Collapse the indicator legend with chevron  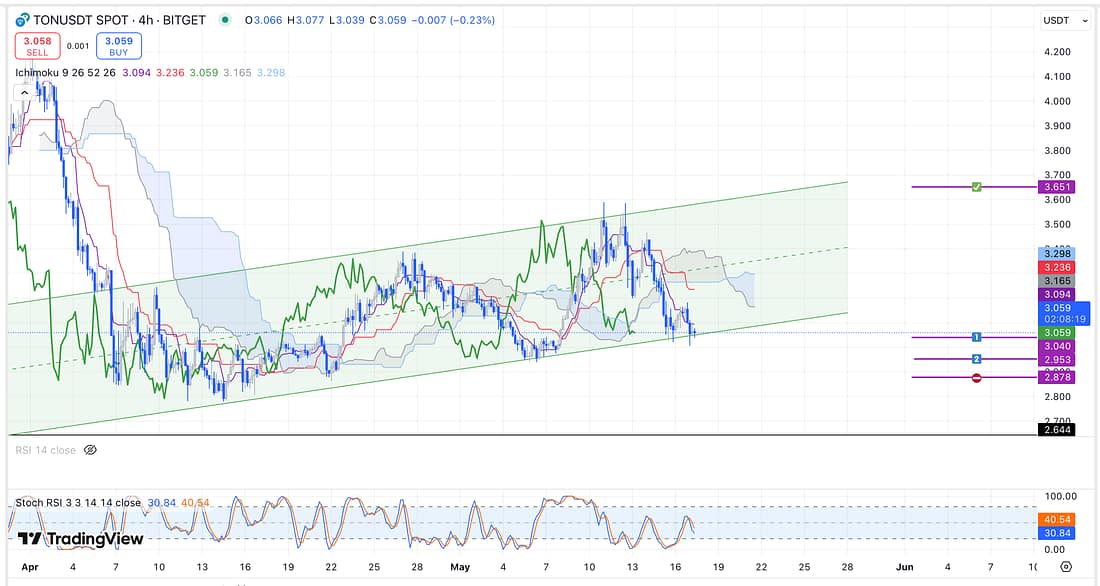[21, 92]
